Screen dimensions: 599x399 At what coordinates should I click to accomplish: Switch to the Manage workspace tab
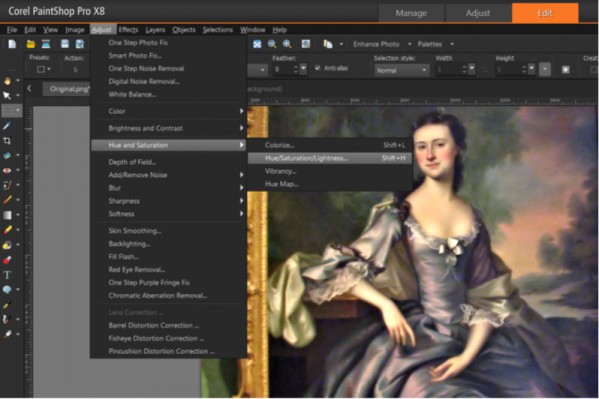click(411, 13)
